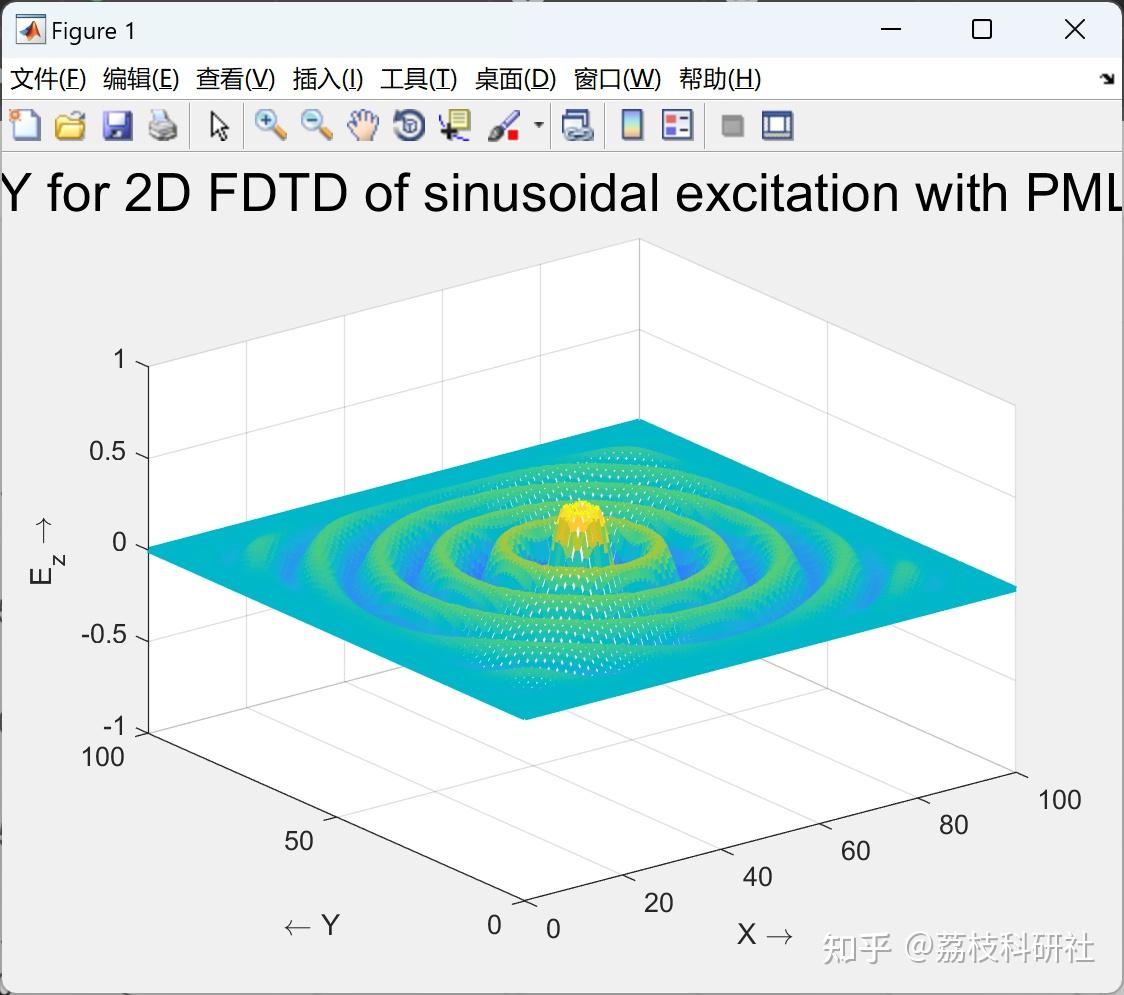1124x995 pixels.
Task: Select the Pan (hand) tool
Action: (362, 125)
